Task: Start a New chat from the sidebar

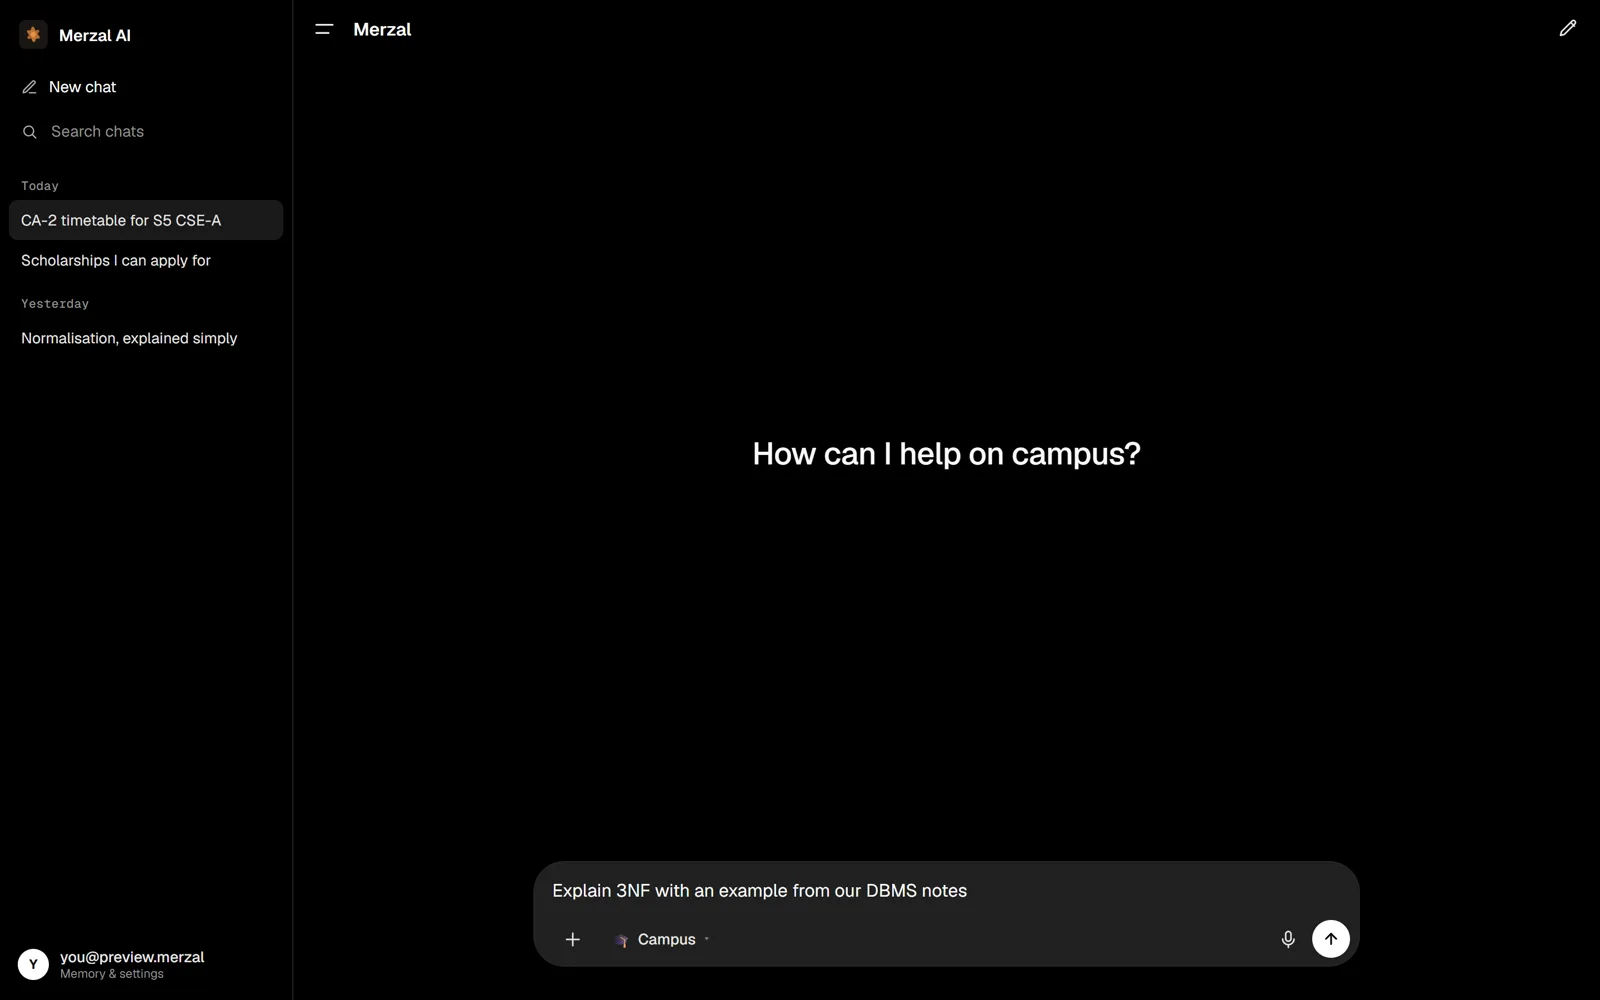Action: click(146, 87)
